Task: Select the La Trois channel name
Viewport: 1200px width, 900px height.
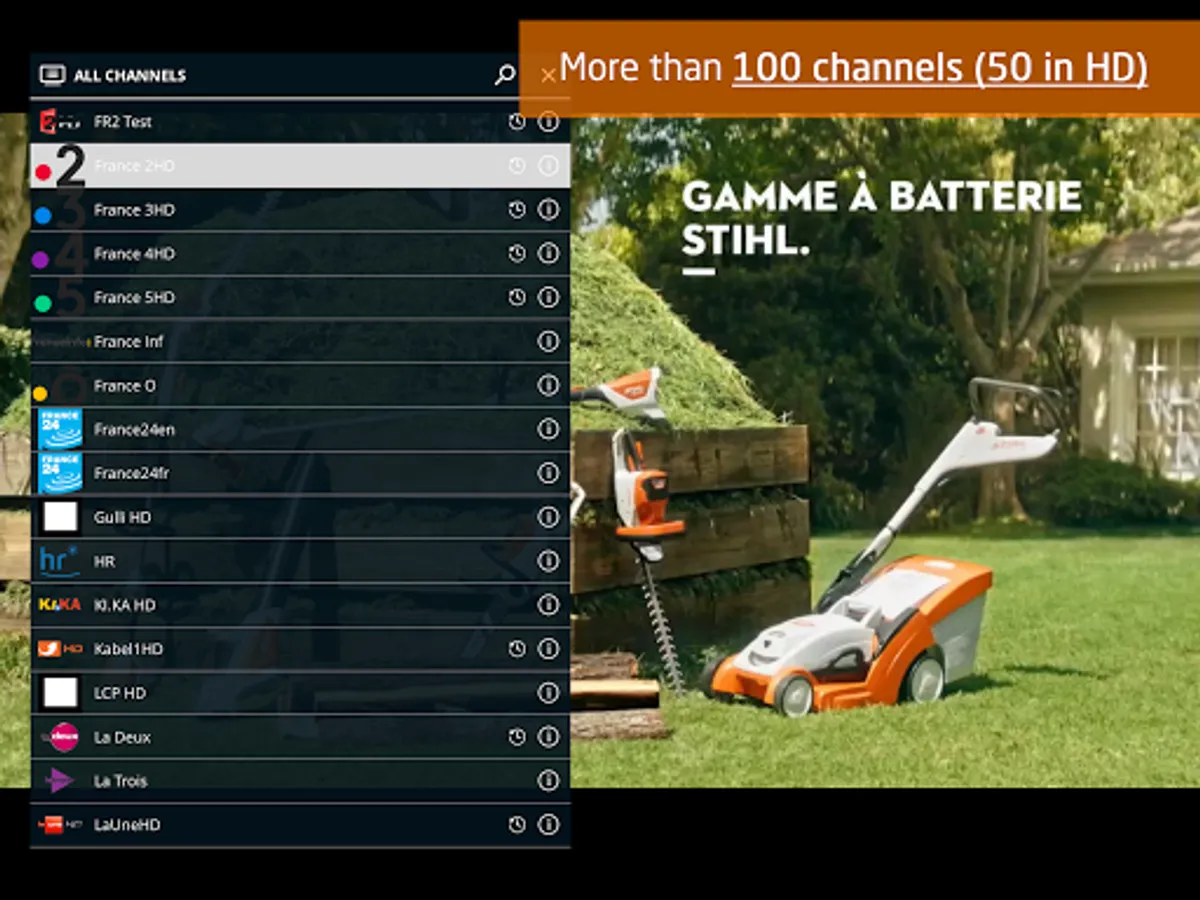Action: point(121,781)
